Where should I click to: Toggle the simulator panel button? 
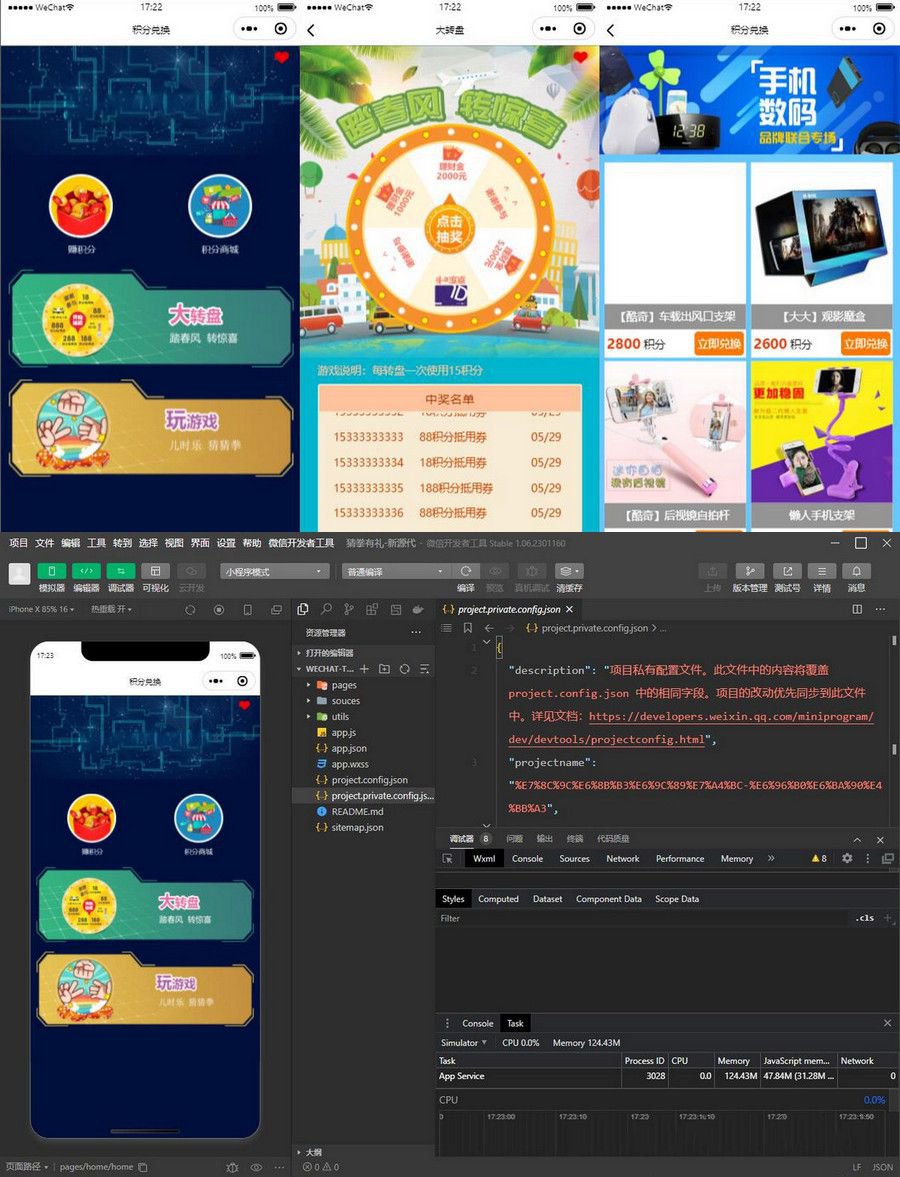point(51,571)
